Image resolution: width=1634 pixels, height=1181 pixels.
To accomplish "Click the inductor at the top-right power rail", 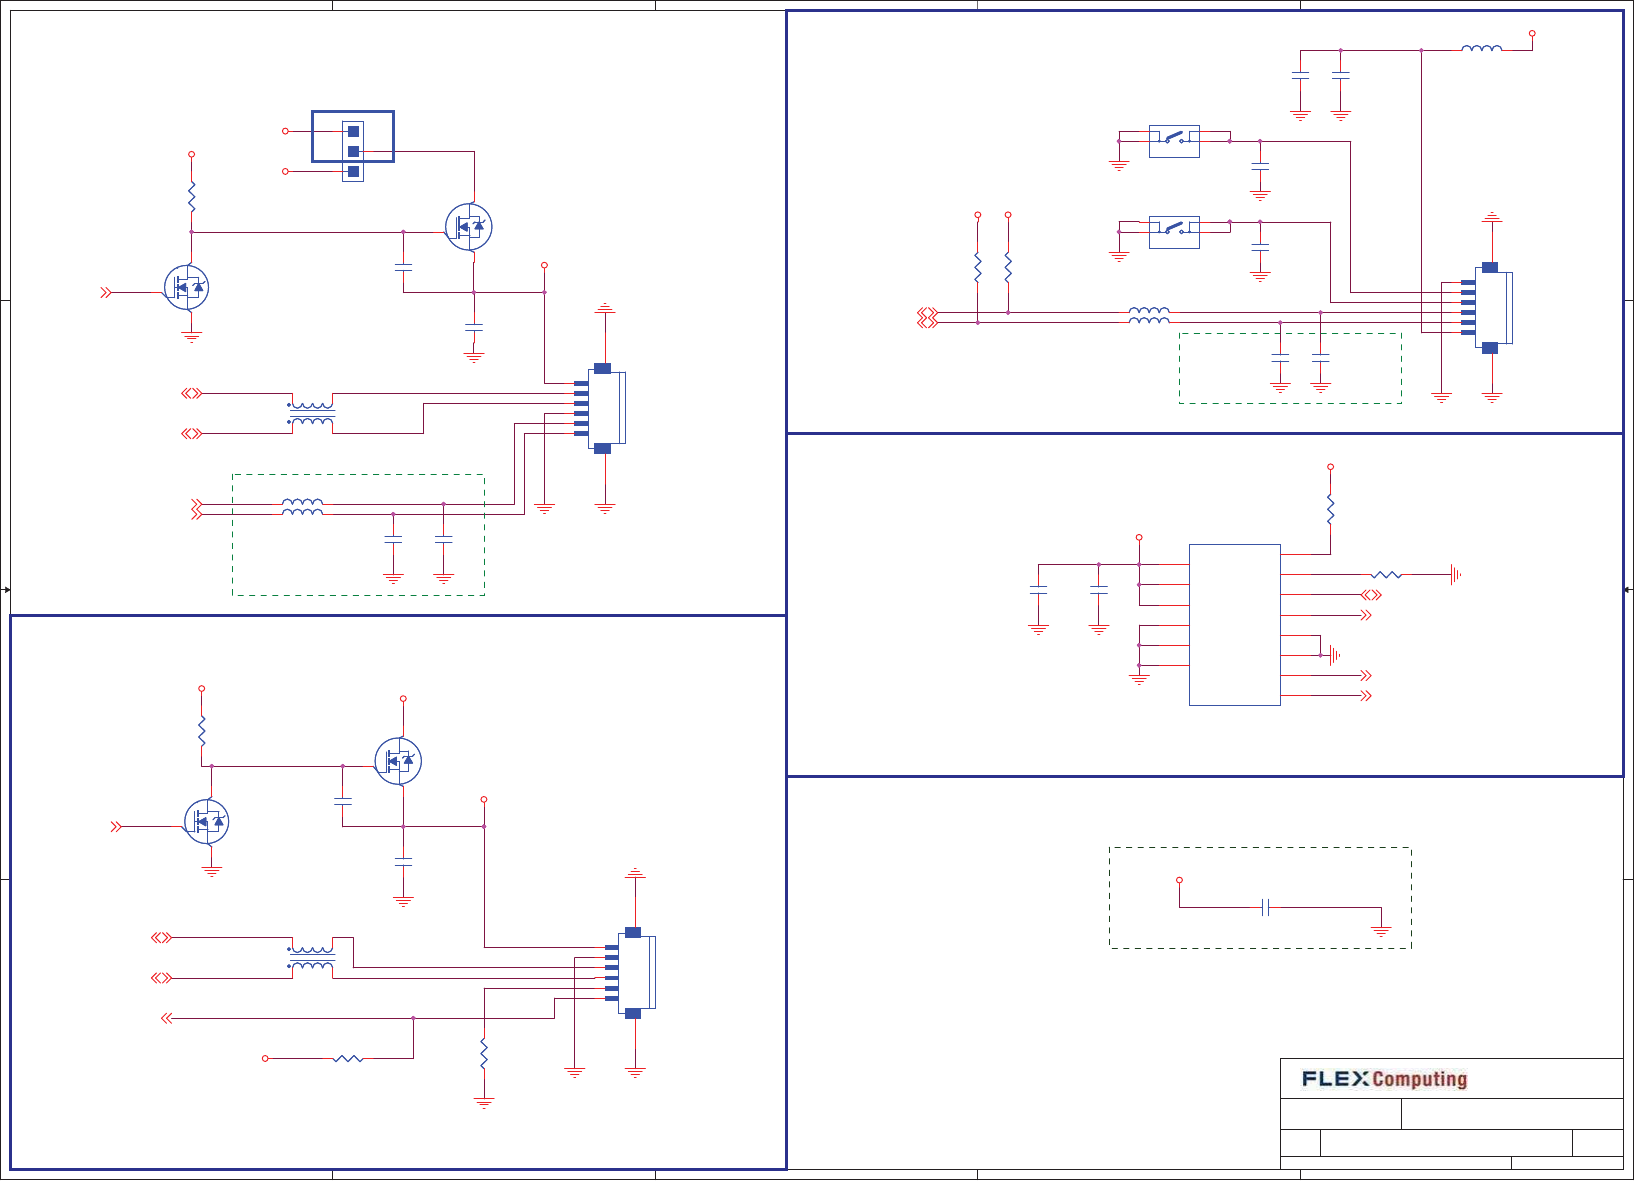I will coord(1481,47).
